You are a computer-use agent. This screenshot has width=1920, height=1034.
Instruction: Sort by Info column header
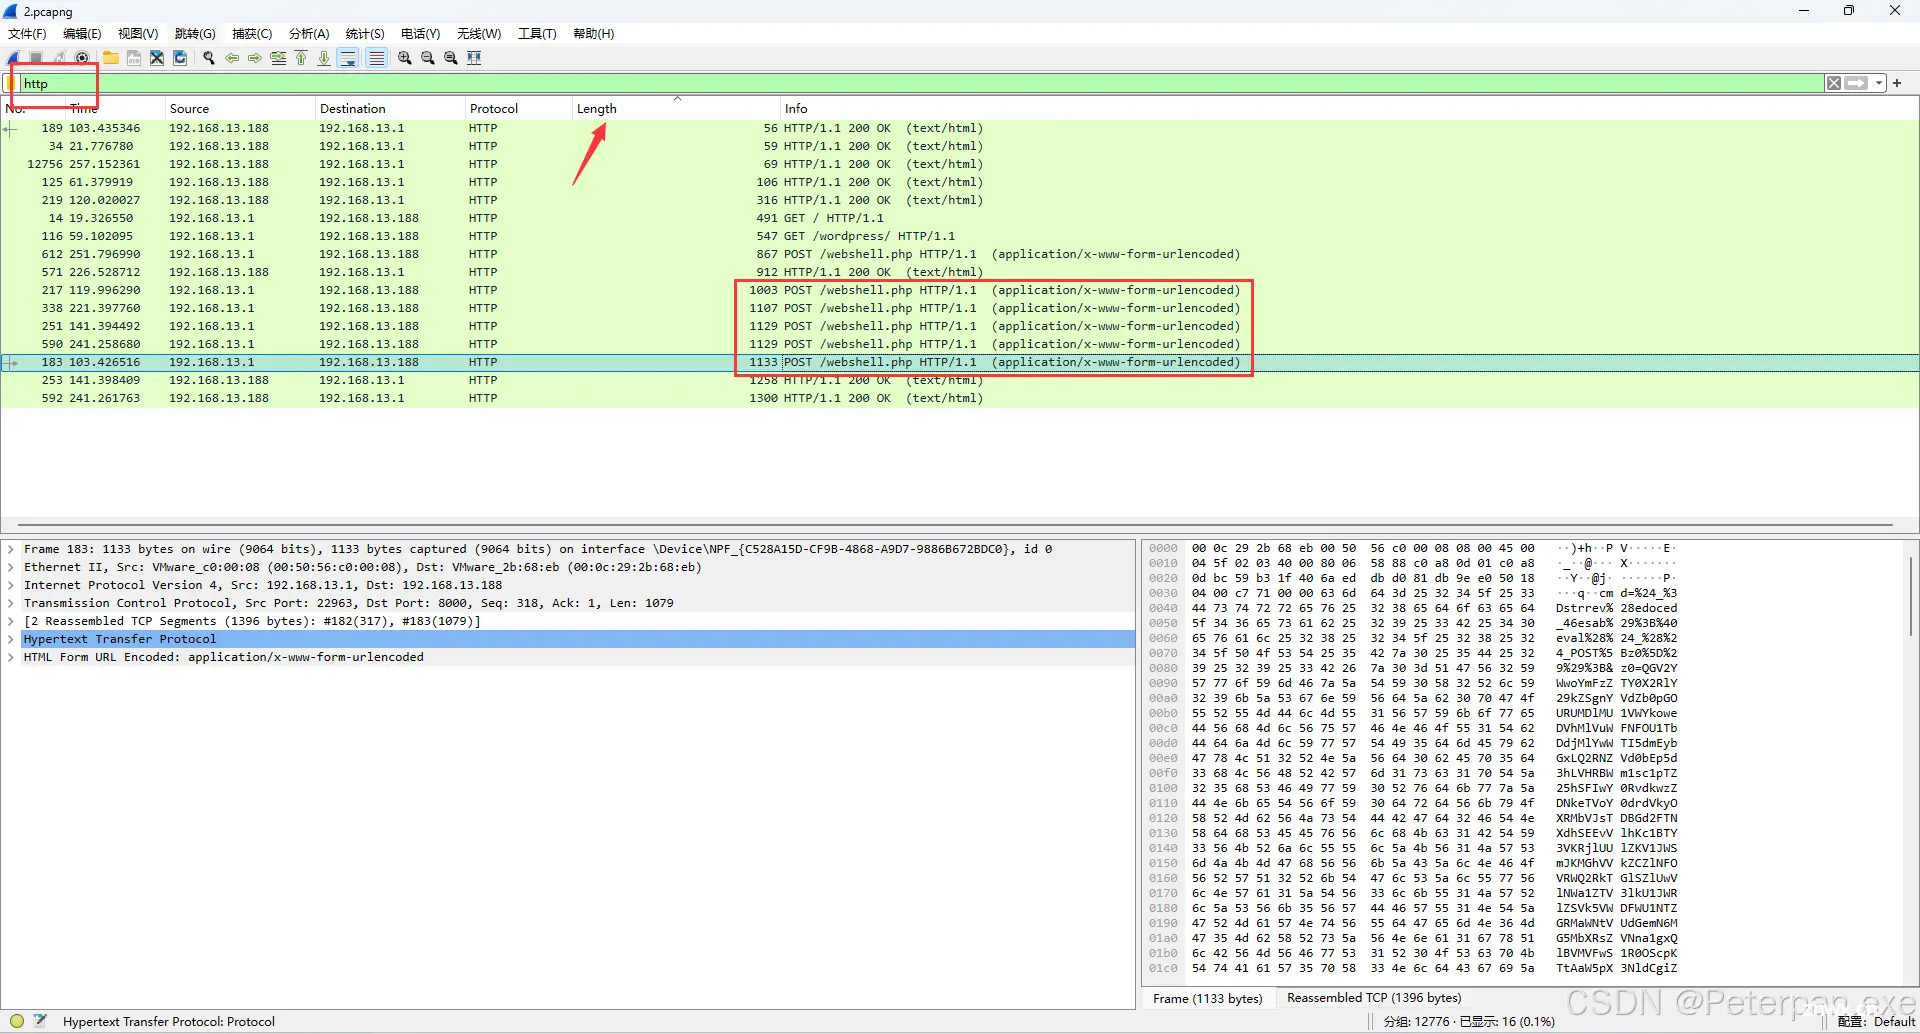[1348, 108]
